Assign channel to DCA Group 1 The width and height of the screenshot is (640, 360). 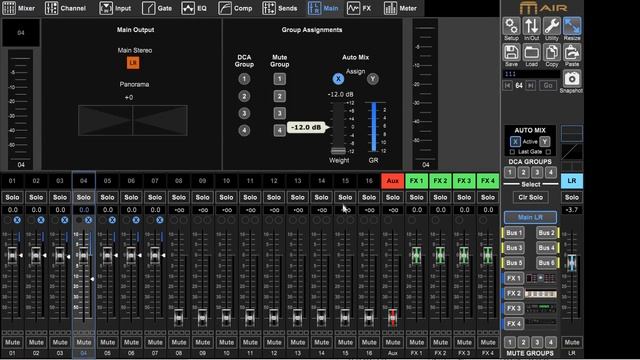244,79
